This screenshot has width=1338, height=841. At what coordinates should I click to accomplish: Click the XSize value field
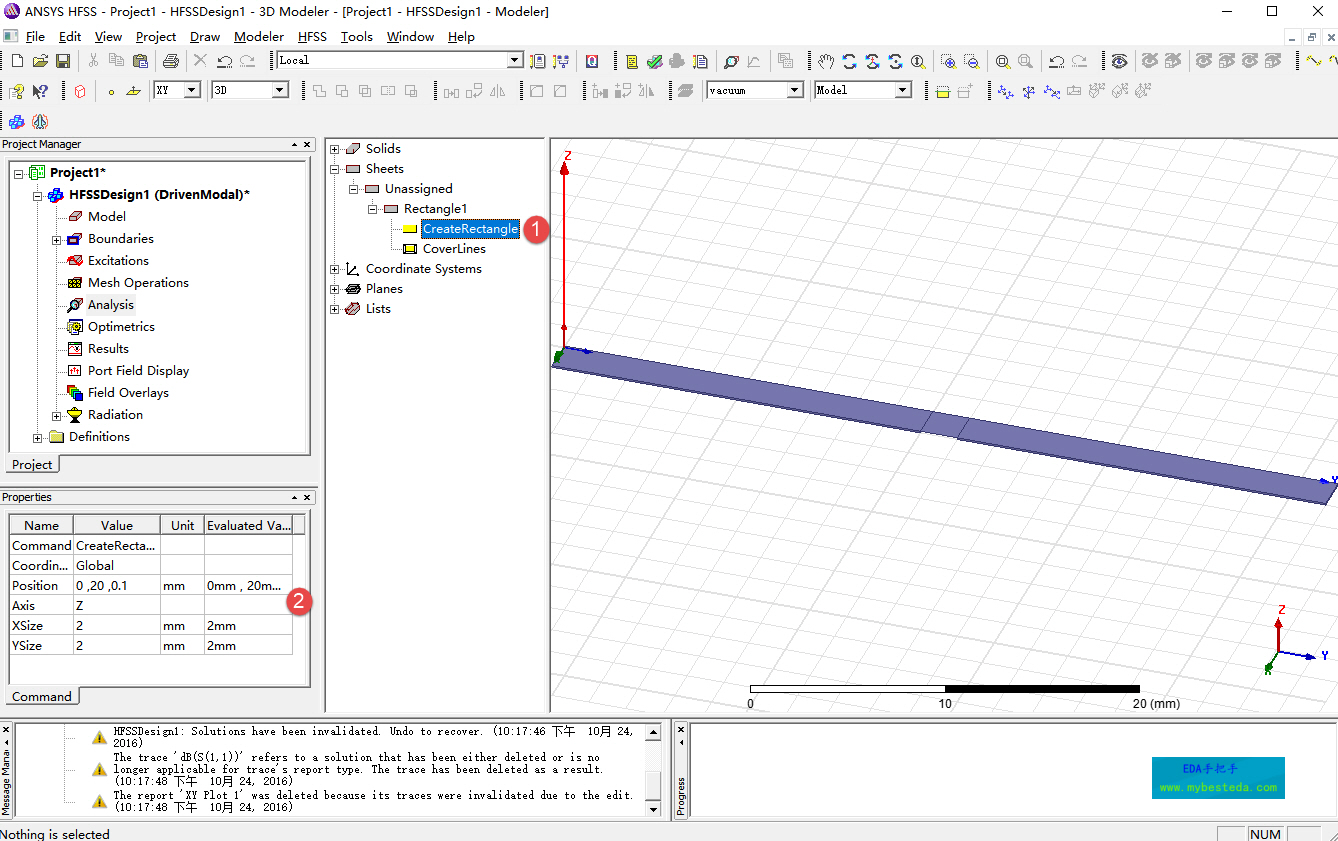116,626
